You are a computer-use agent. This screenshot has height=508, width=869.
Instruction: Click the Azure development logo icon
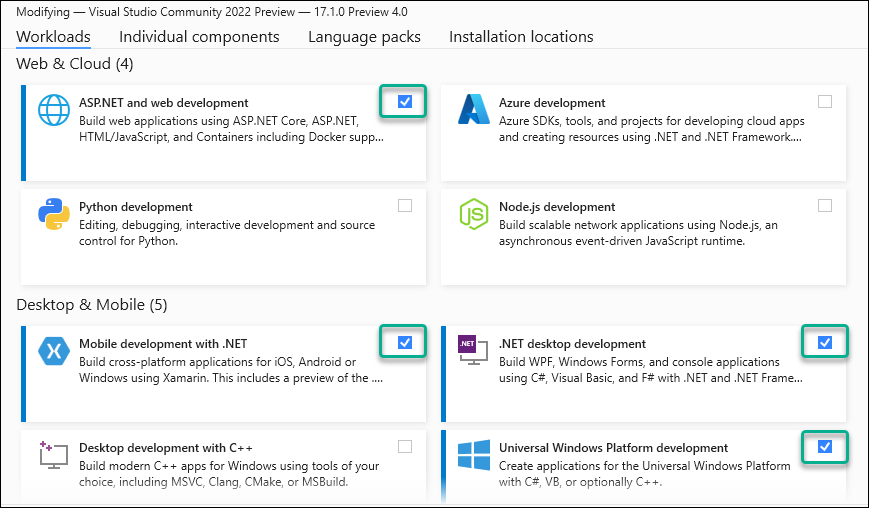[x=473, y=111]
